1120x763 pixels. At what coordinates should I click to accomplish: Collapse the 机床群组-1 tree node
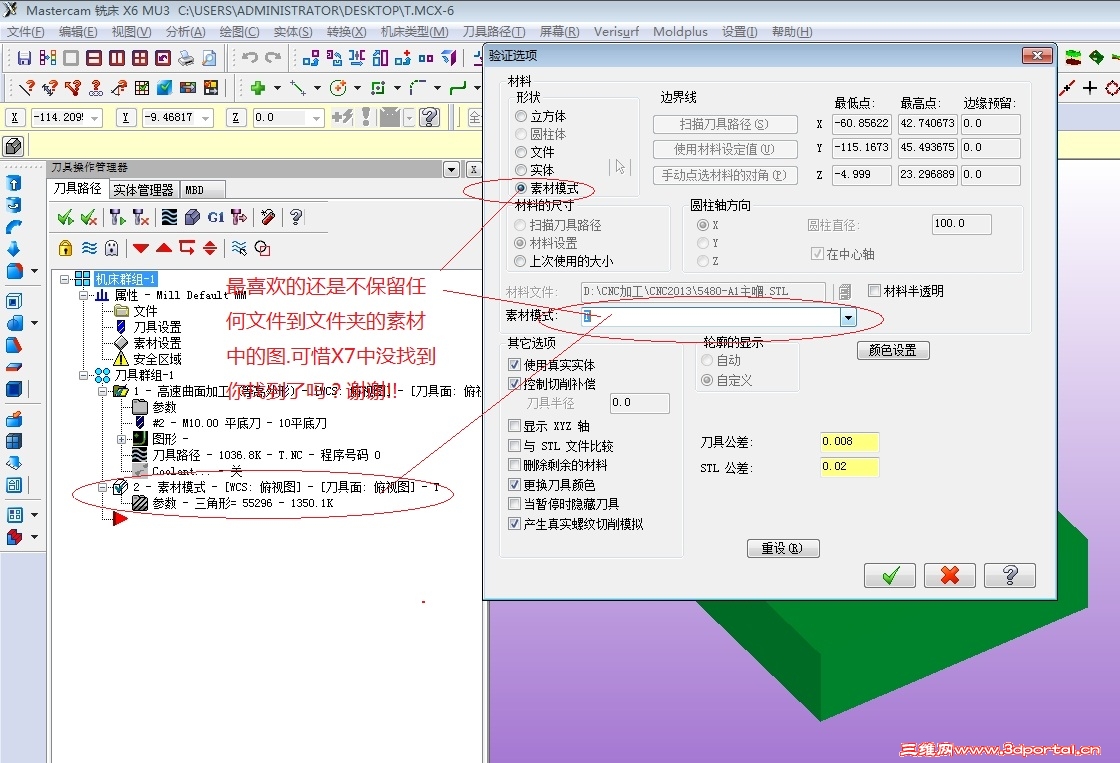pyautogui.click(x=64, y=279)
